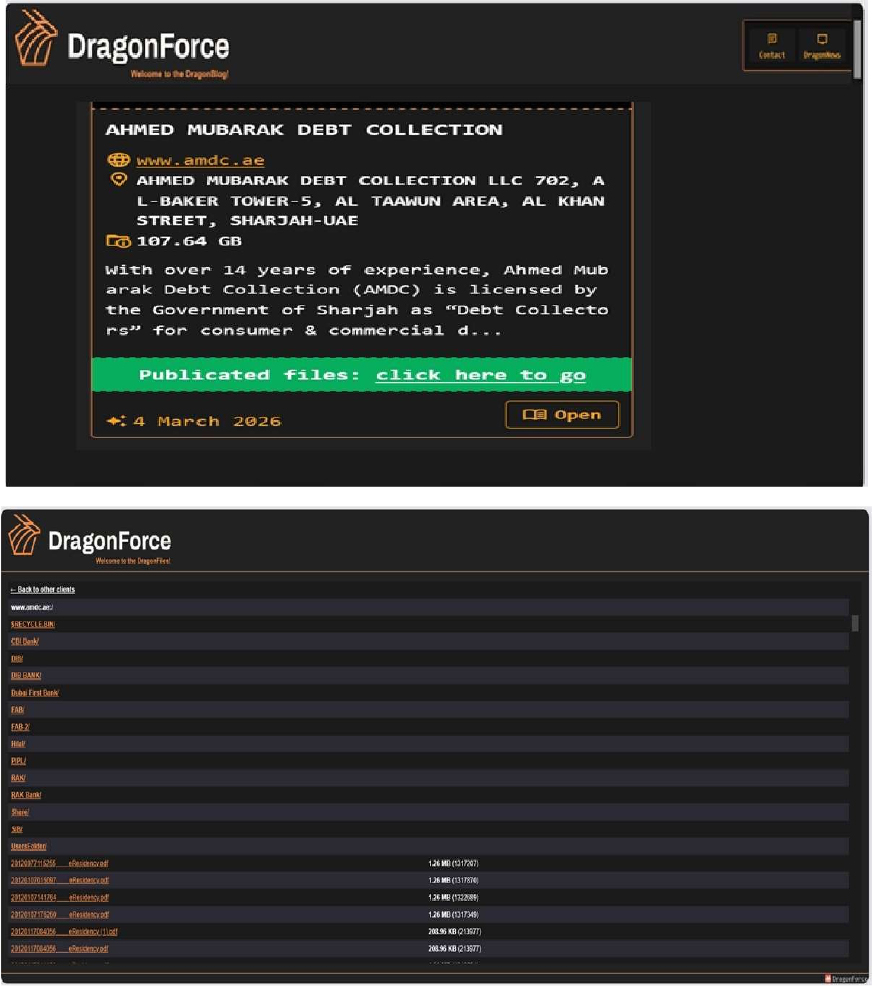The height and width of the screenshot is (986, 872).
Task: Click the scrollbar thumb of the DragonBlog page
Action: [x=857, y=42]
